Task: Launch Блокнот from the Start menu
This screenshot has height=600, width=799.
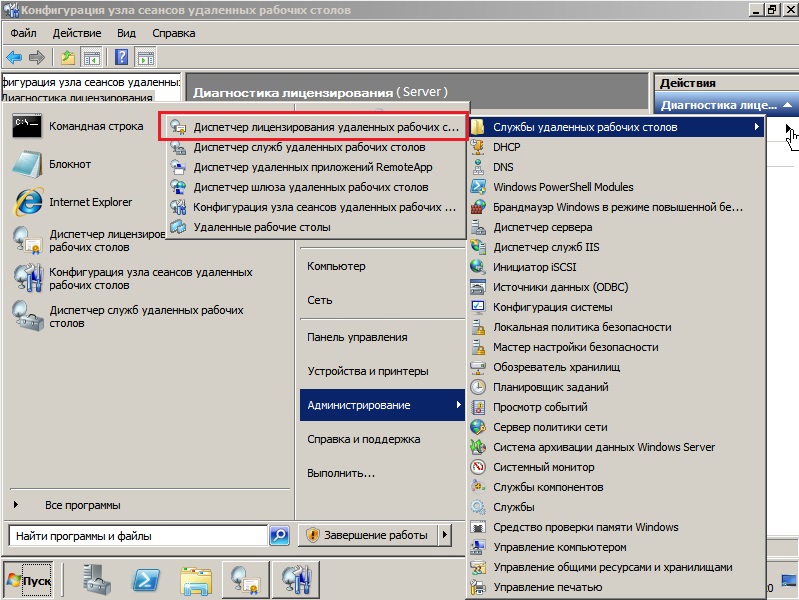Action: [70, 164]
